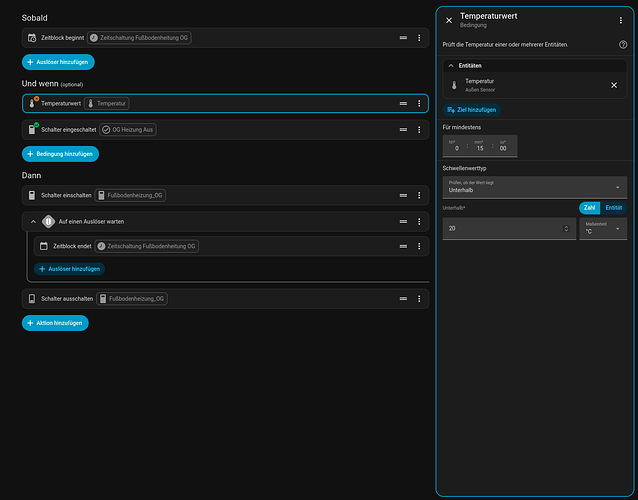This screenshot has height=500, width=638.
Task: Select the Schalter einschalten action row
Action: 225,195
